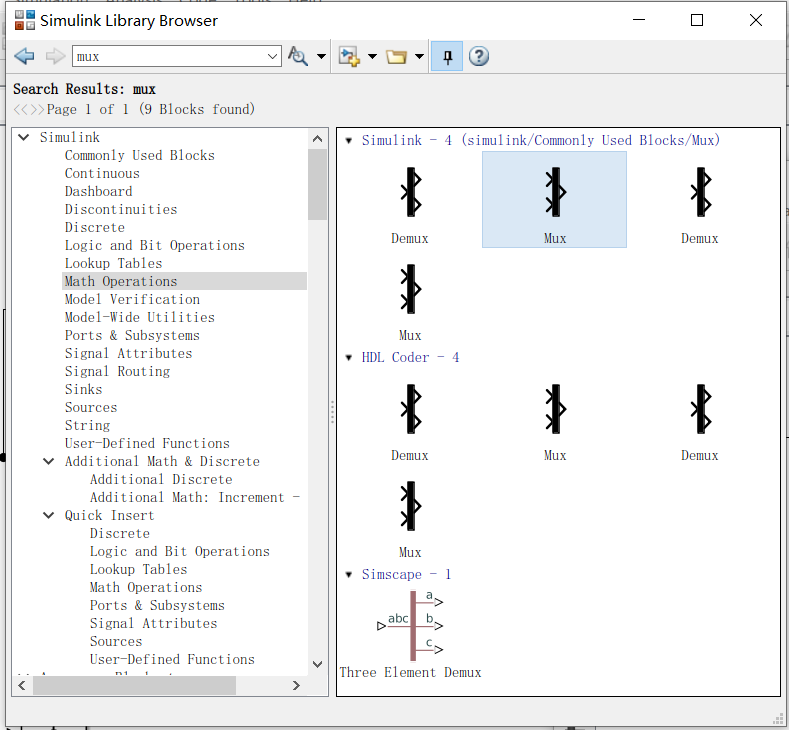Click tree scrollbar down arrow

tap(318, 664)
